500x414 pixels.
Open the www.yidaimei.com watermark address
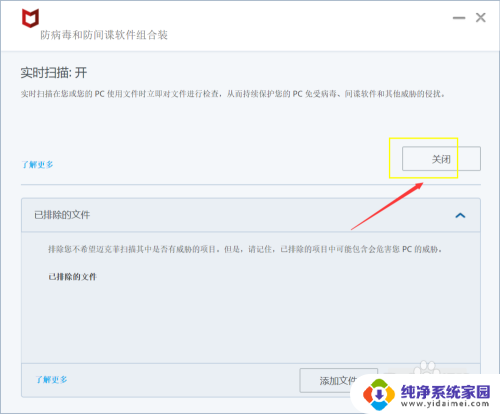[x=445, y=404]
